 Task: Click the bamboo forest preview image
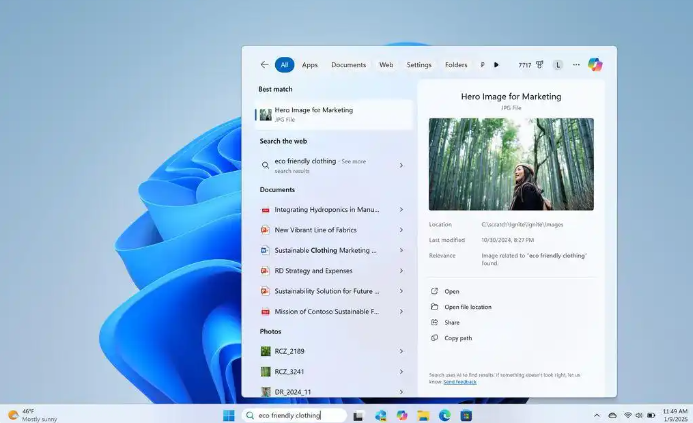510,164
